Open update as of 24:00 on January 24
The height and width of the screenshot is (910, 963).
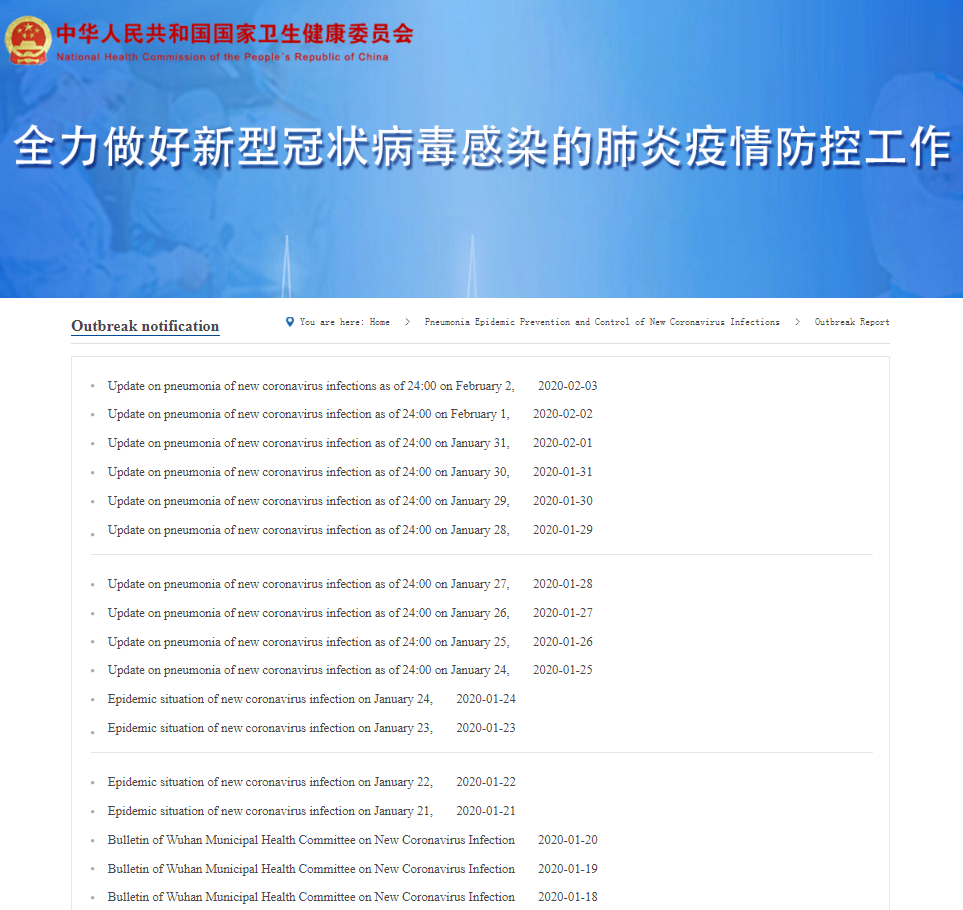[x=308, y=670]
